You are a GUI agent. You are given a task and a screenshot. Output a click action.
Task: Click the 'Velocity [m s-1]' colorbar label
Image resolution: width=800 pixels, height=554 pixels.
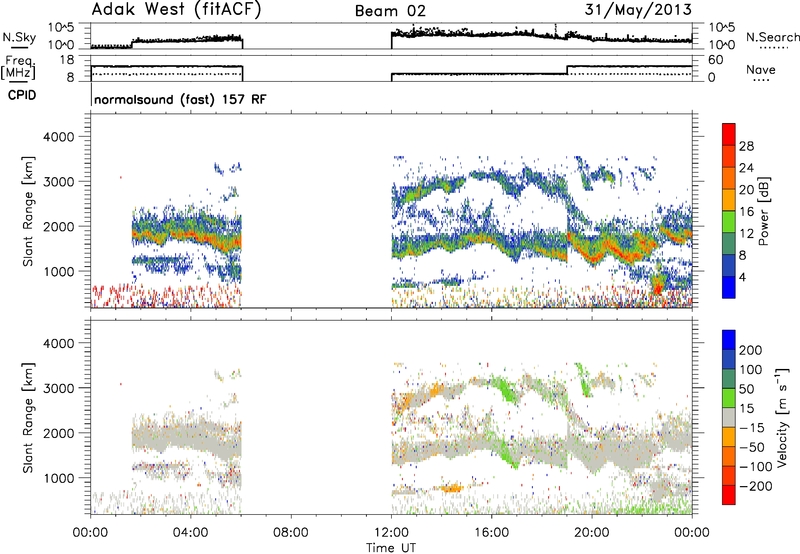(782, 417)
